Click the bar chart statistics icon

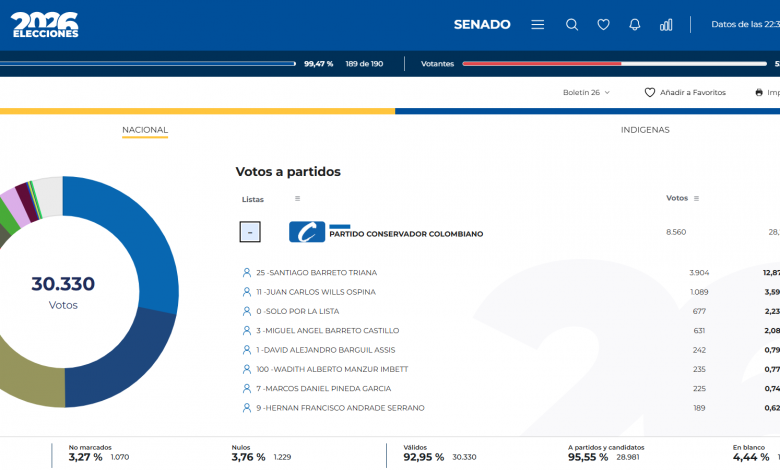coord(666,25)
